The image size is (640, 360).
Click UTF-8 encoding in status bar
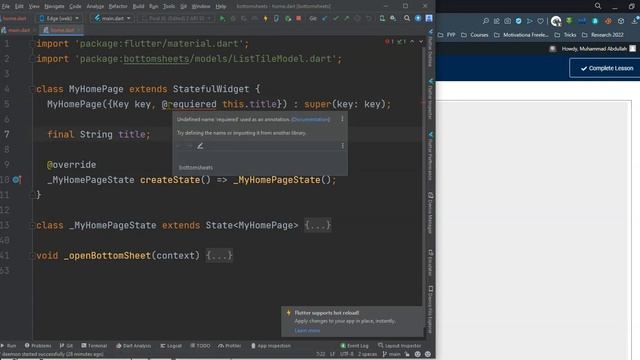(347, 354)
